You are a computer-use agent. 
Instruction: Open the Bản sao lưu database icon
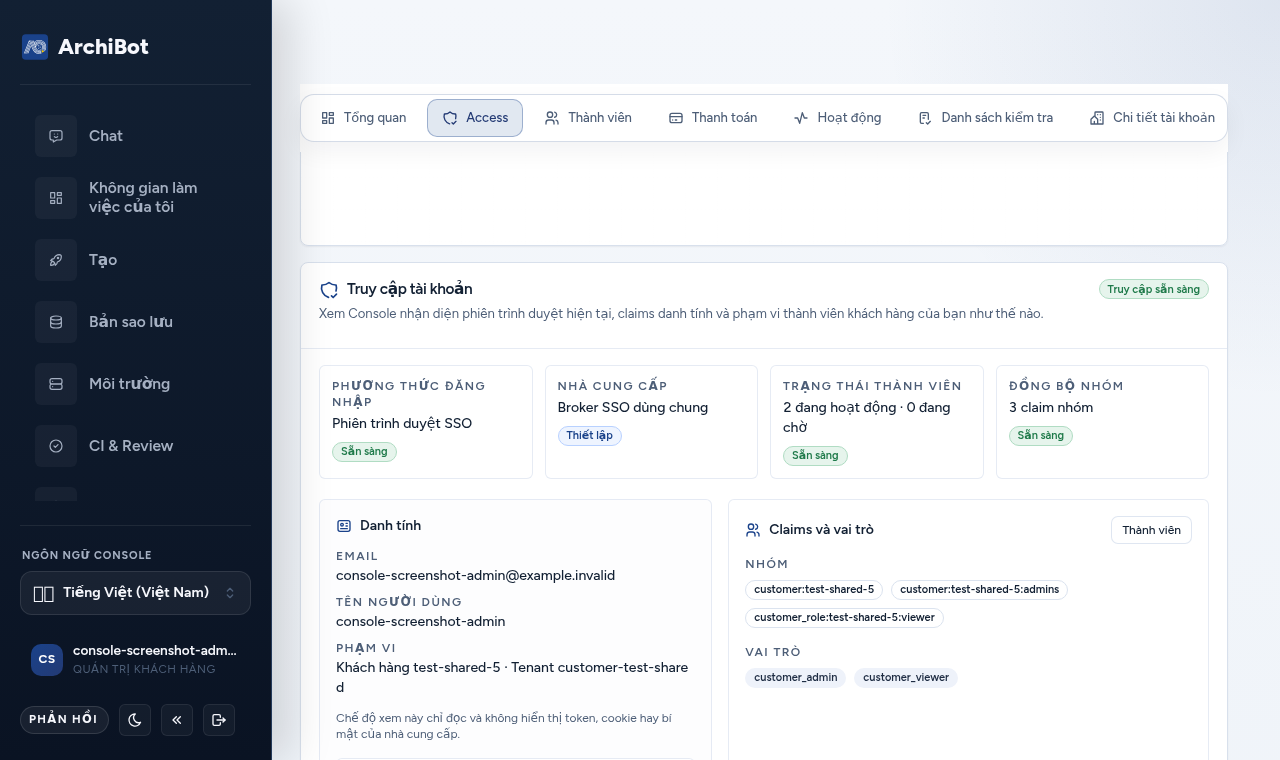56,322
